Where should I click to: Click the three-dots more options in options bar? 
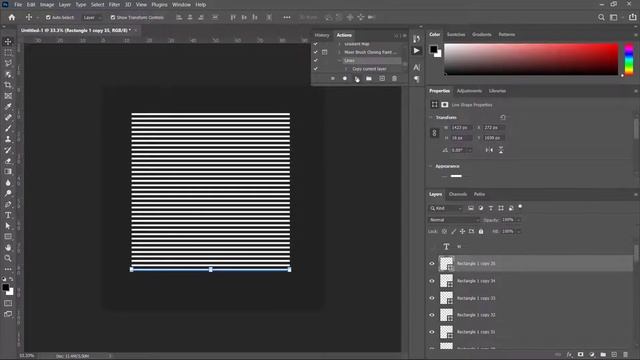[287, 17]
